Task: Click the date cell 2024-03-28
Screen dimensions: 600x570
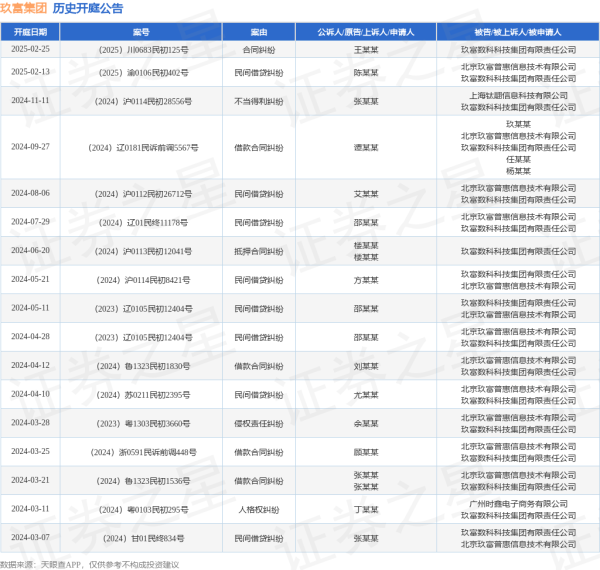Action: pos(30,423)
